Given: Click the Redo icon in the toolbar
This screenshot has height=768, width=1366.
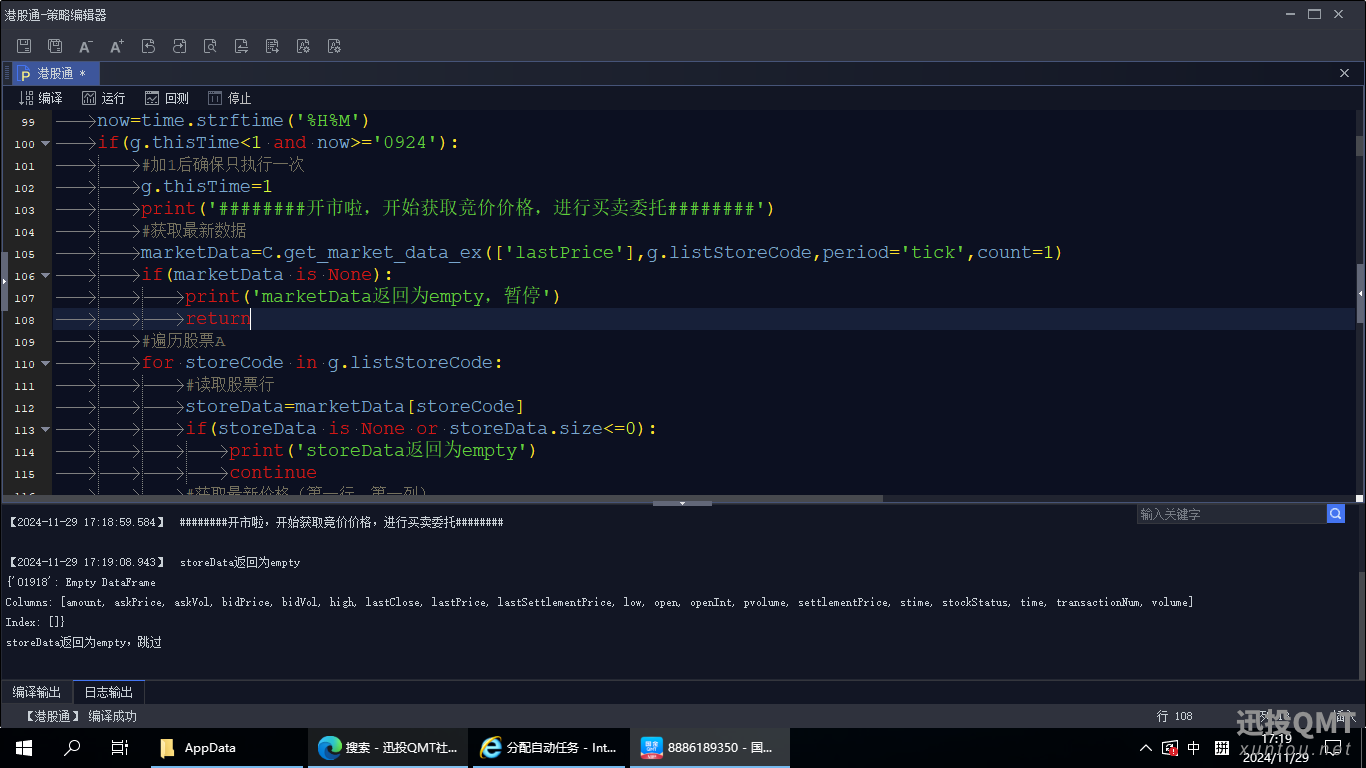Looking at the screenshot, I should [179, 46].
